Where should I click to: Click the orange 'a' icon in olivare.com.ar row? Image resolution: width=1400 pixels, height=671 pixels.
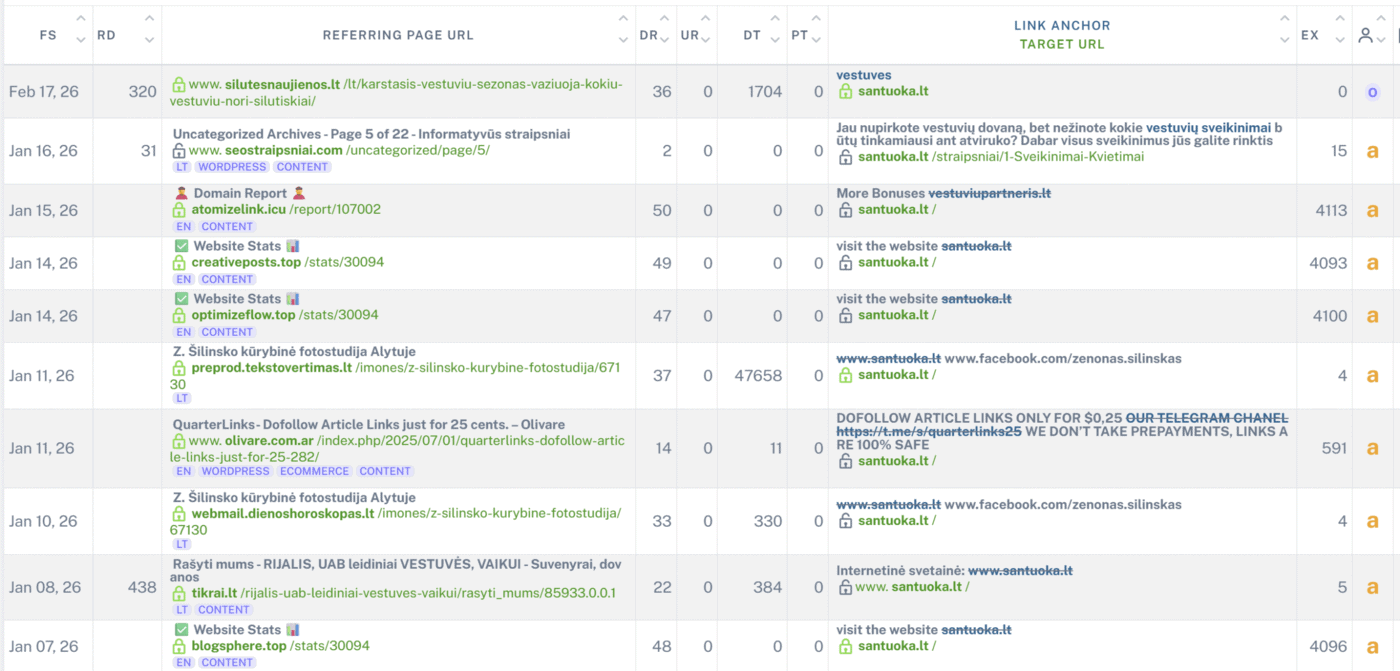point(1372,448)
